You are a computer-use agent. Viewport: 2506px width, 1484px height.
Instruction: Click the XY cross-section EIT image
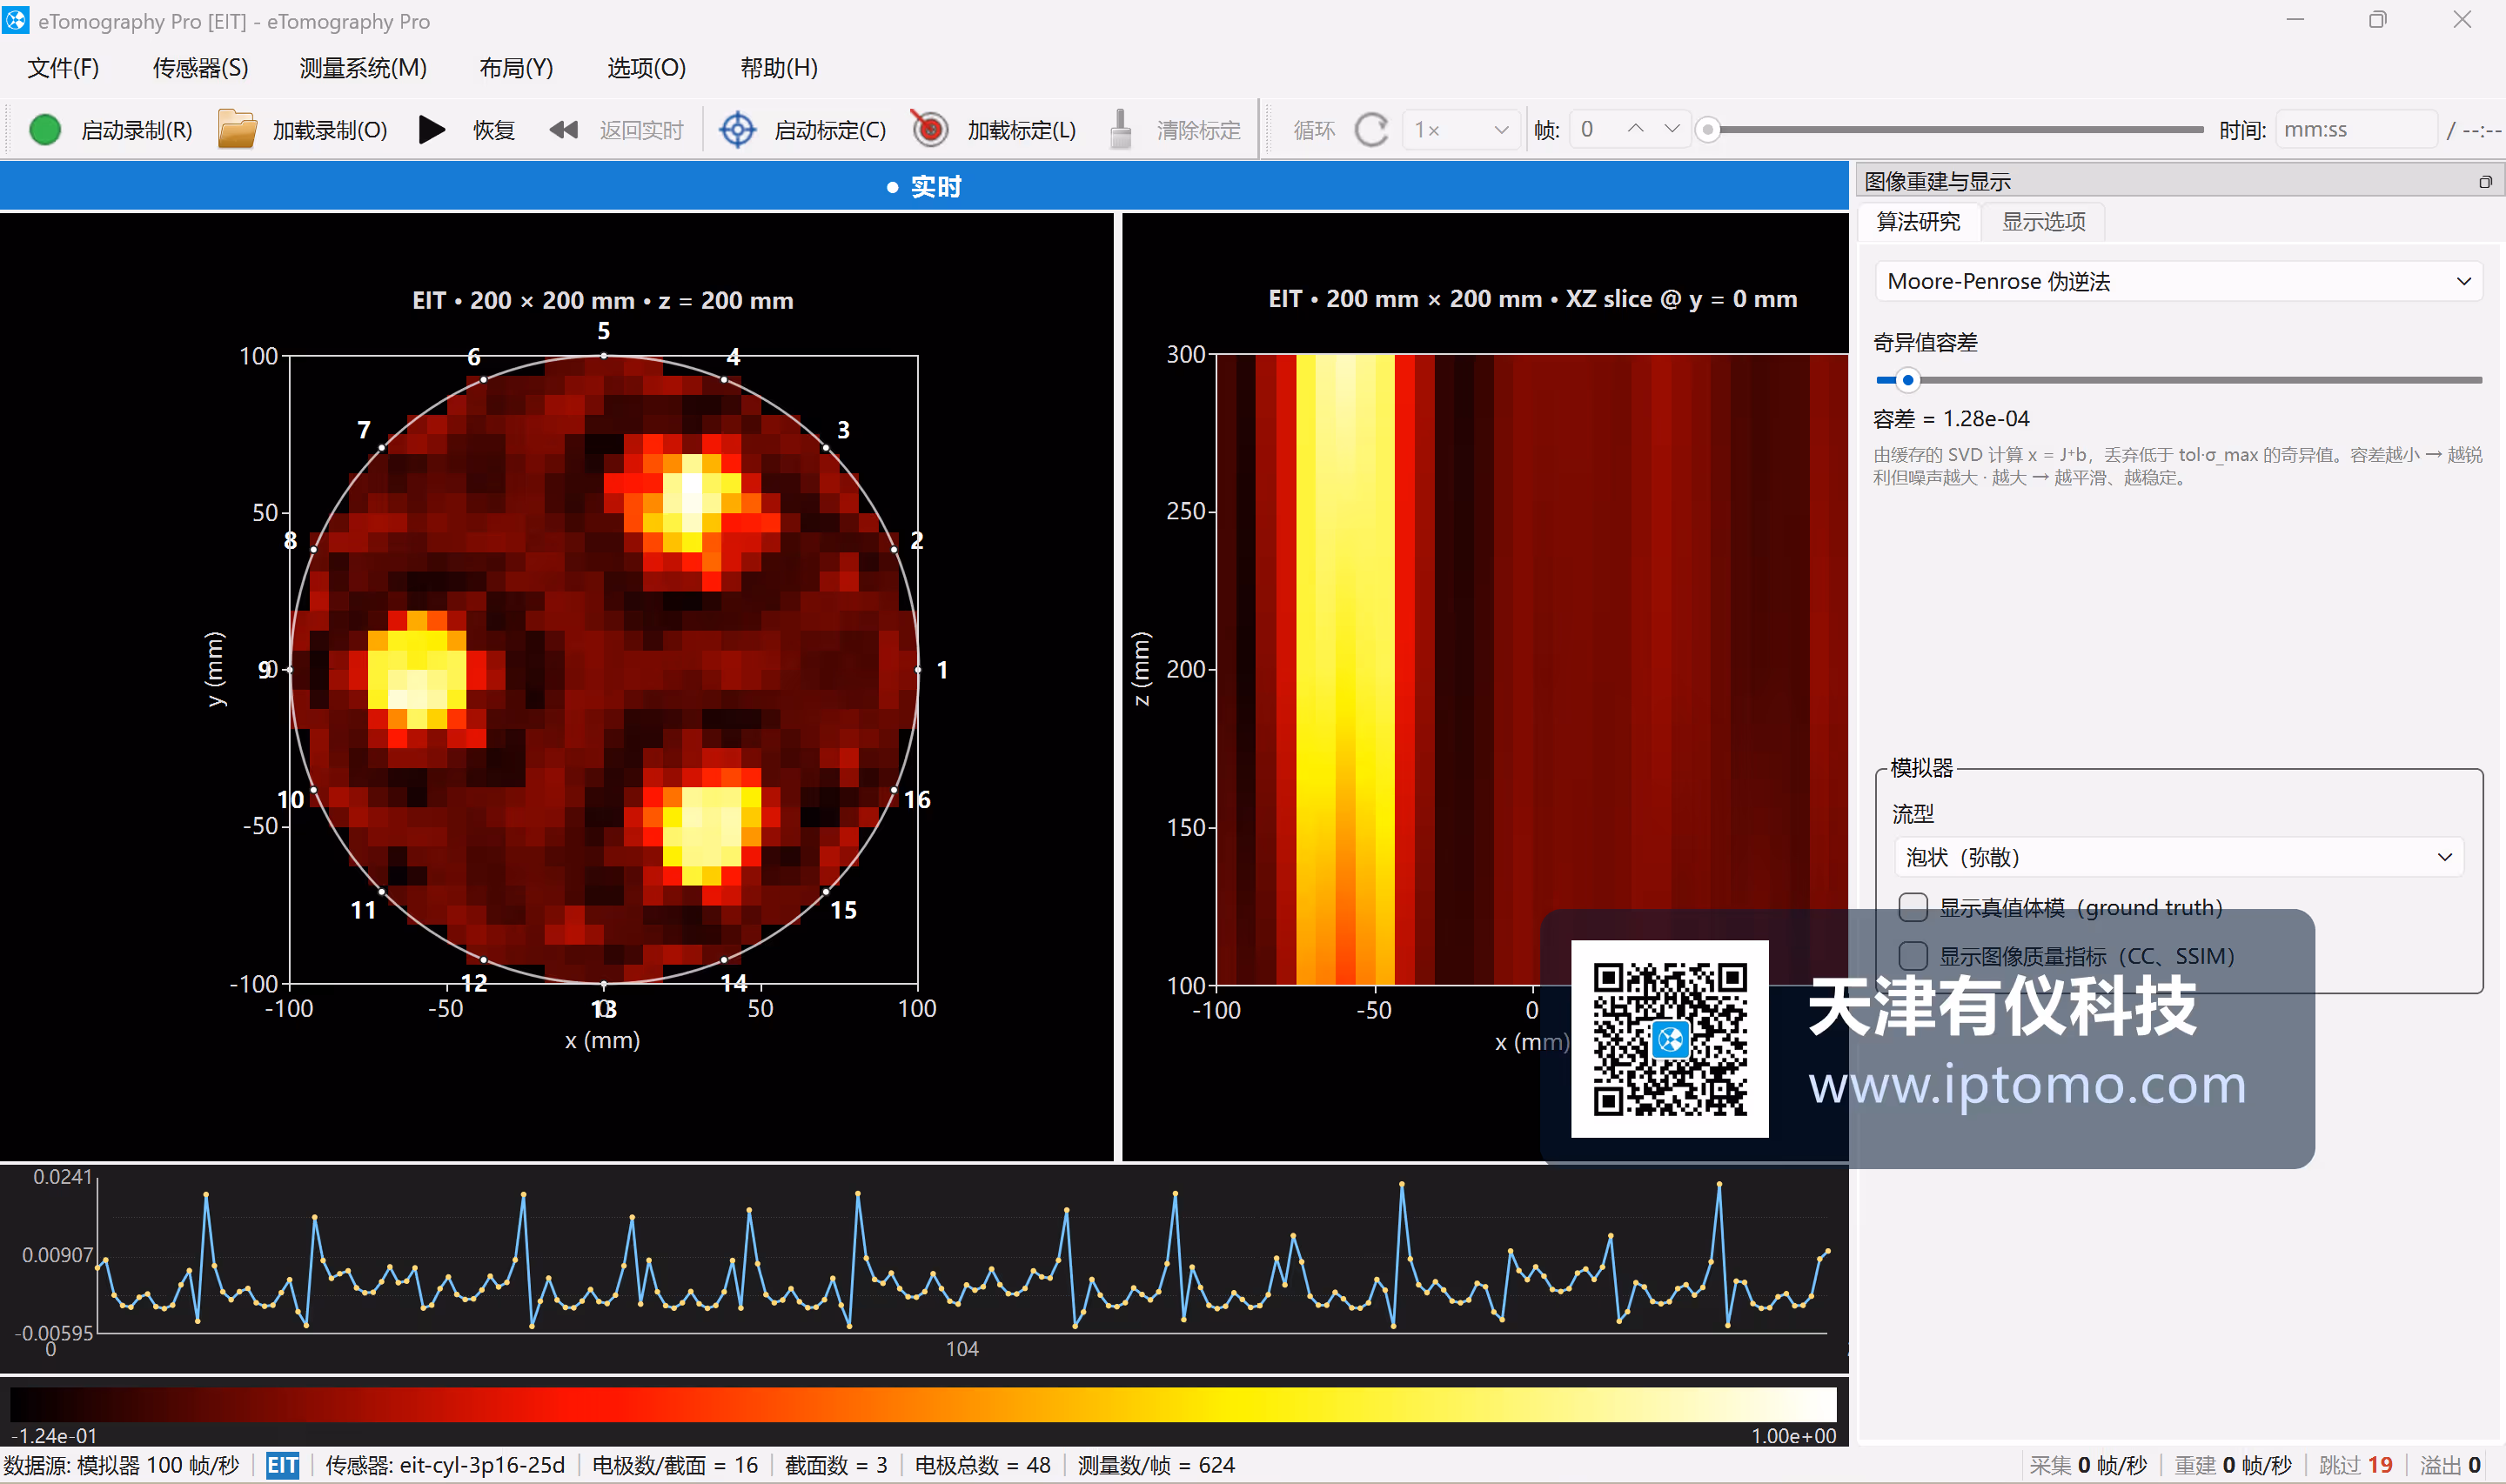coord(603,669)
